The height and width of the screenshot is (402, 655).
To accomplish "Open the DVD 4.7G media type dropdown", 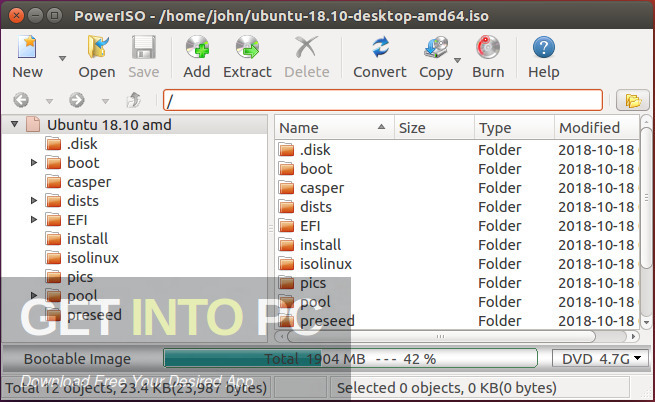I will [600, 359].
